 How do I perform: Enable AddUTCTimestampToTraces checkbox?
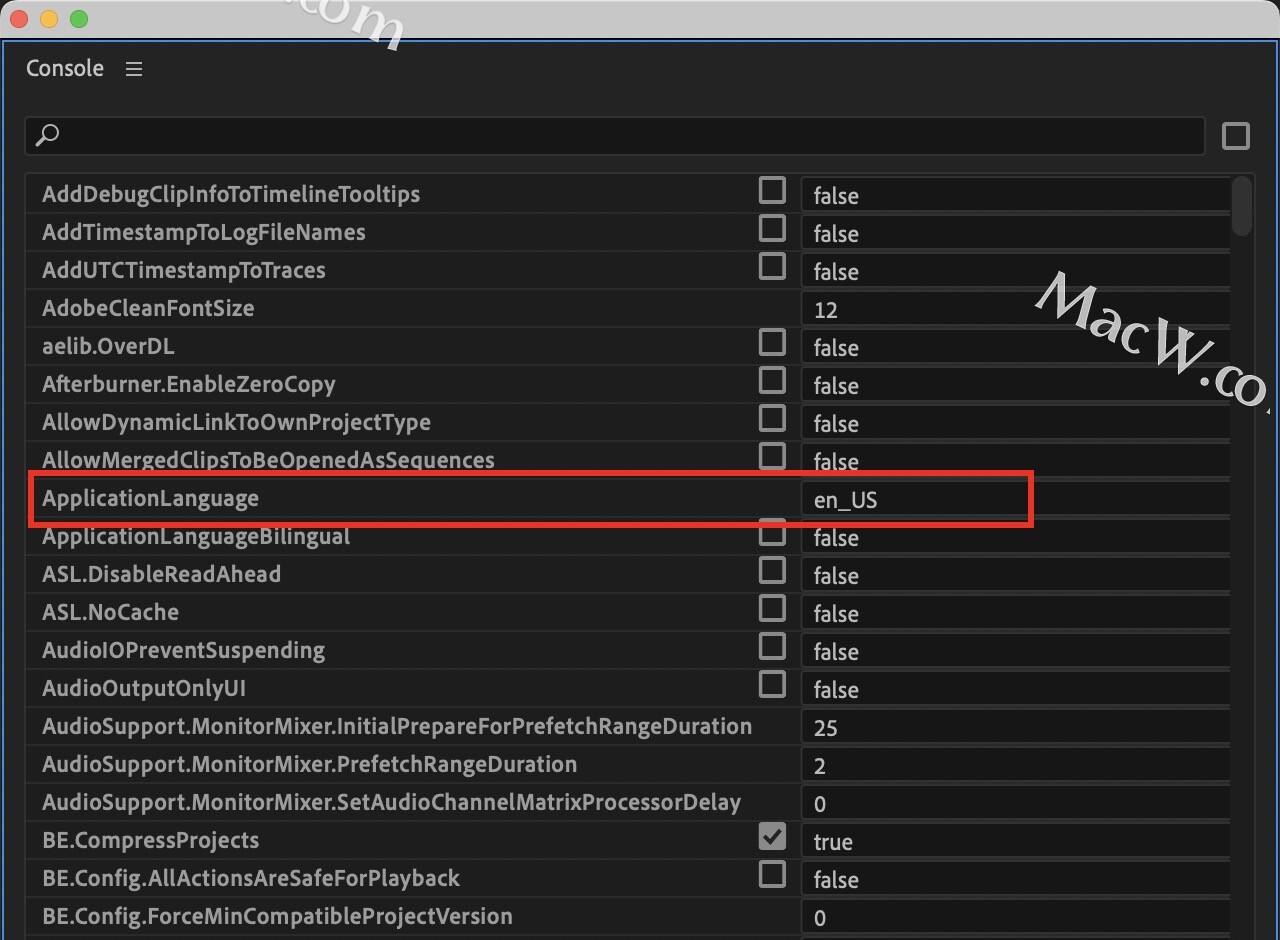(772, 266)
